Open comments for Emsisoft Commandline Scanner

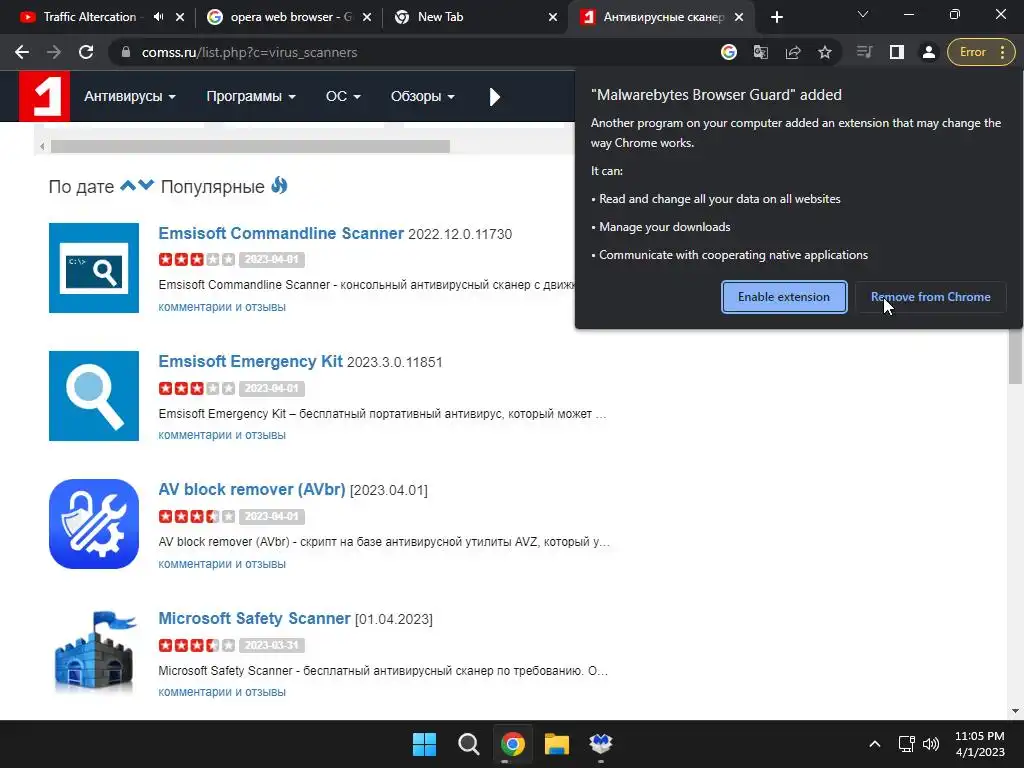222,306
